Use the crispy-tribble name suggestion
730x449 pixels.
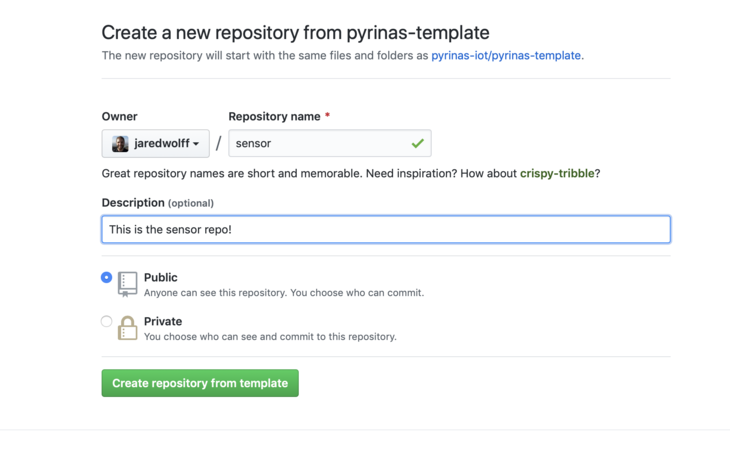pyautogui.click(x=556, y=173)
